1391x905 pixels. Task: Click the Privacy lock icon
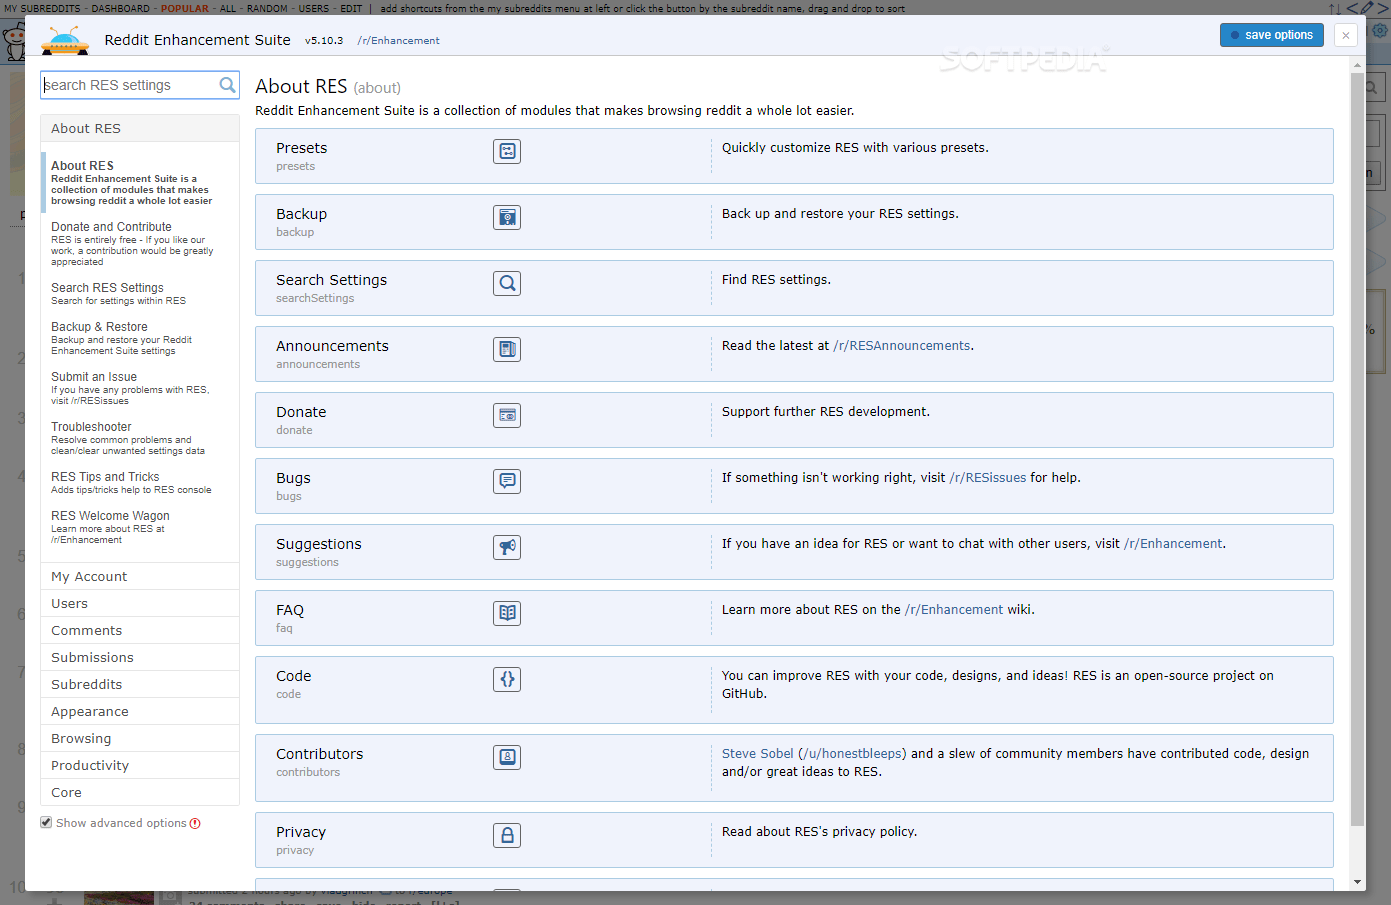pyautogui.click(x=507, y=835)
